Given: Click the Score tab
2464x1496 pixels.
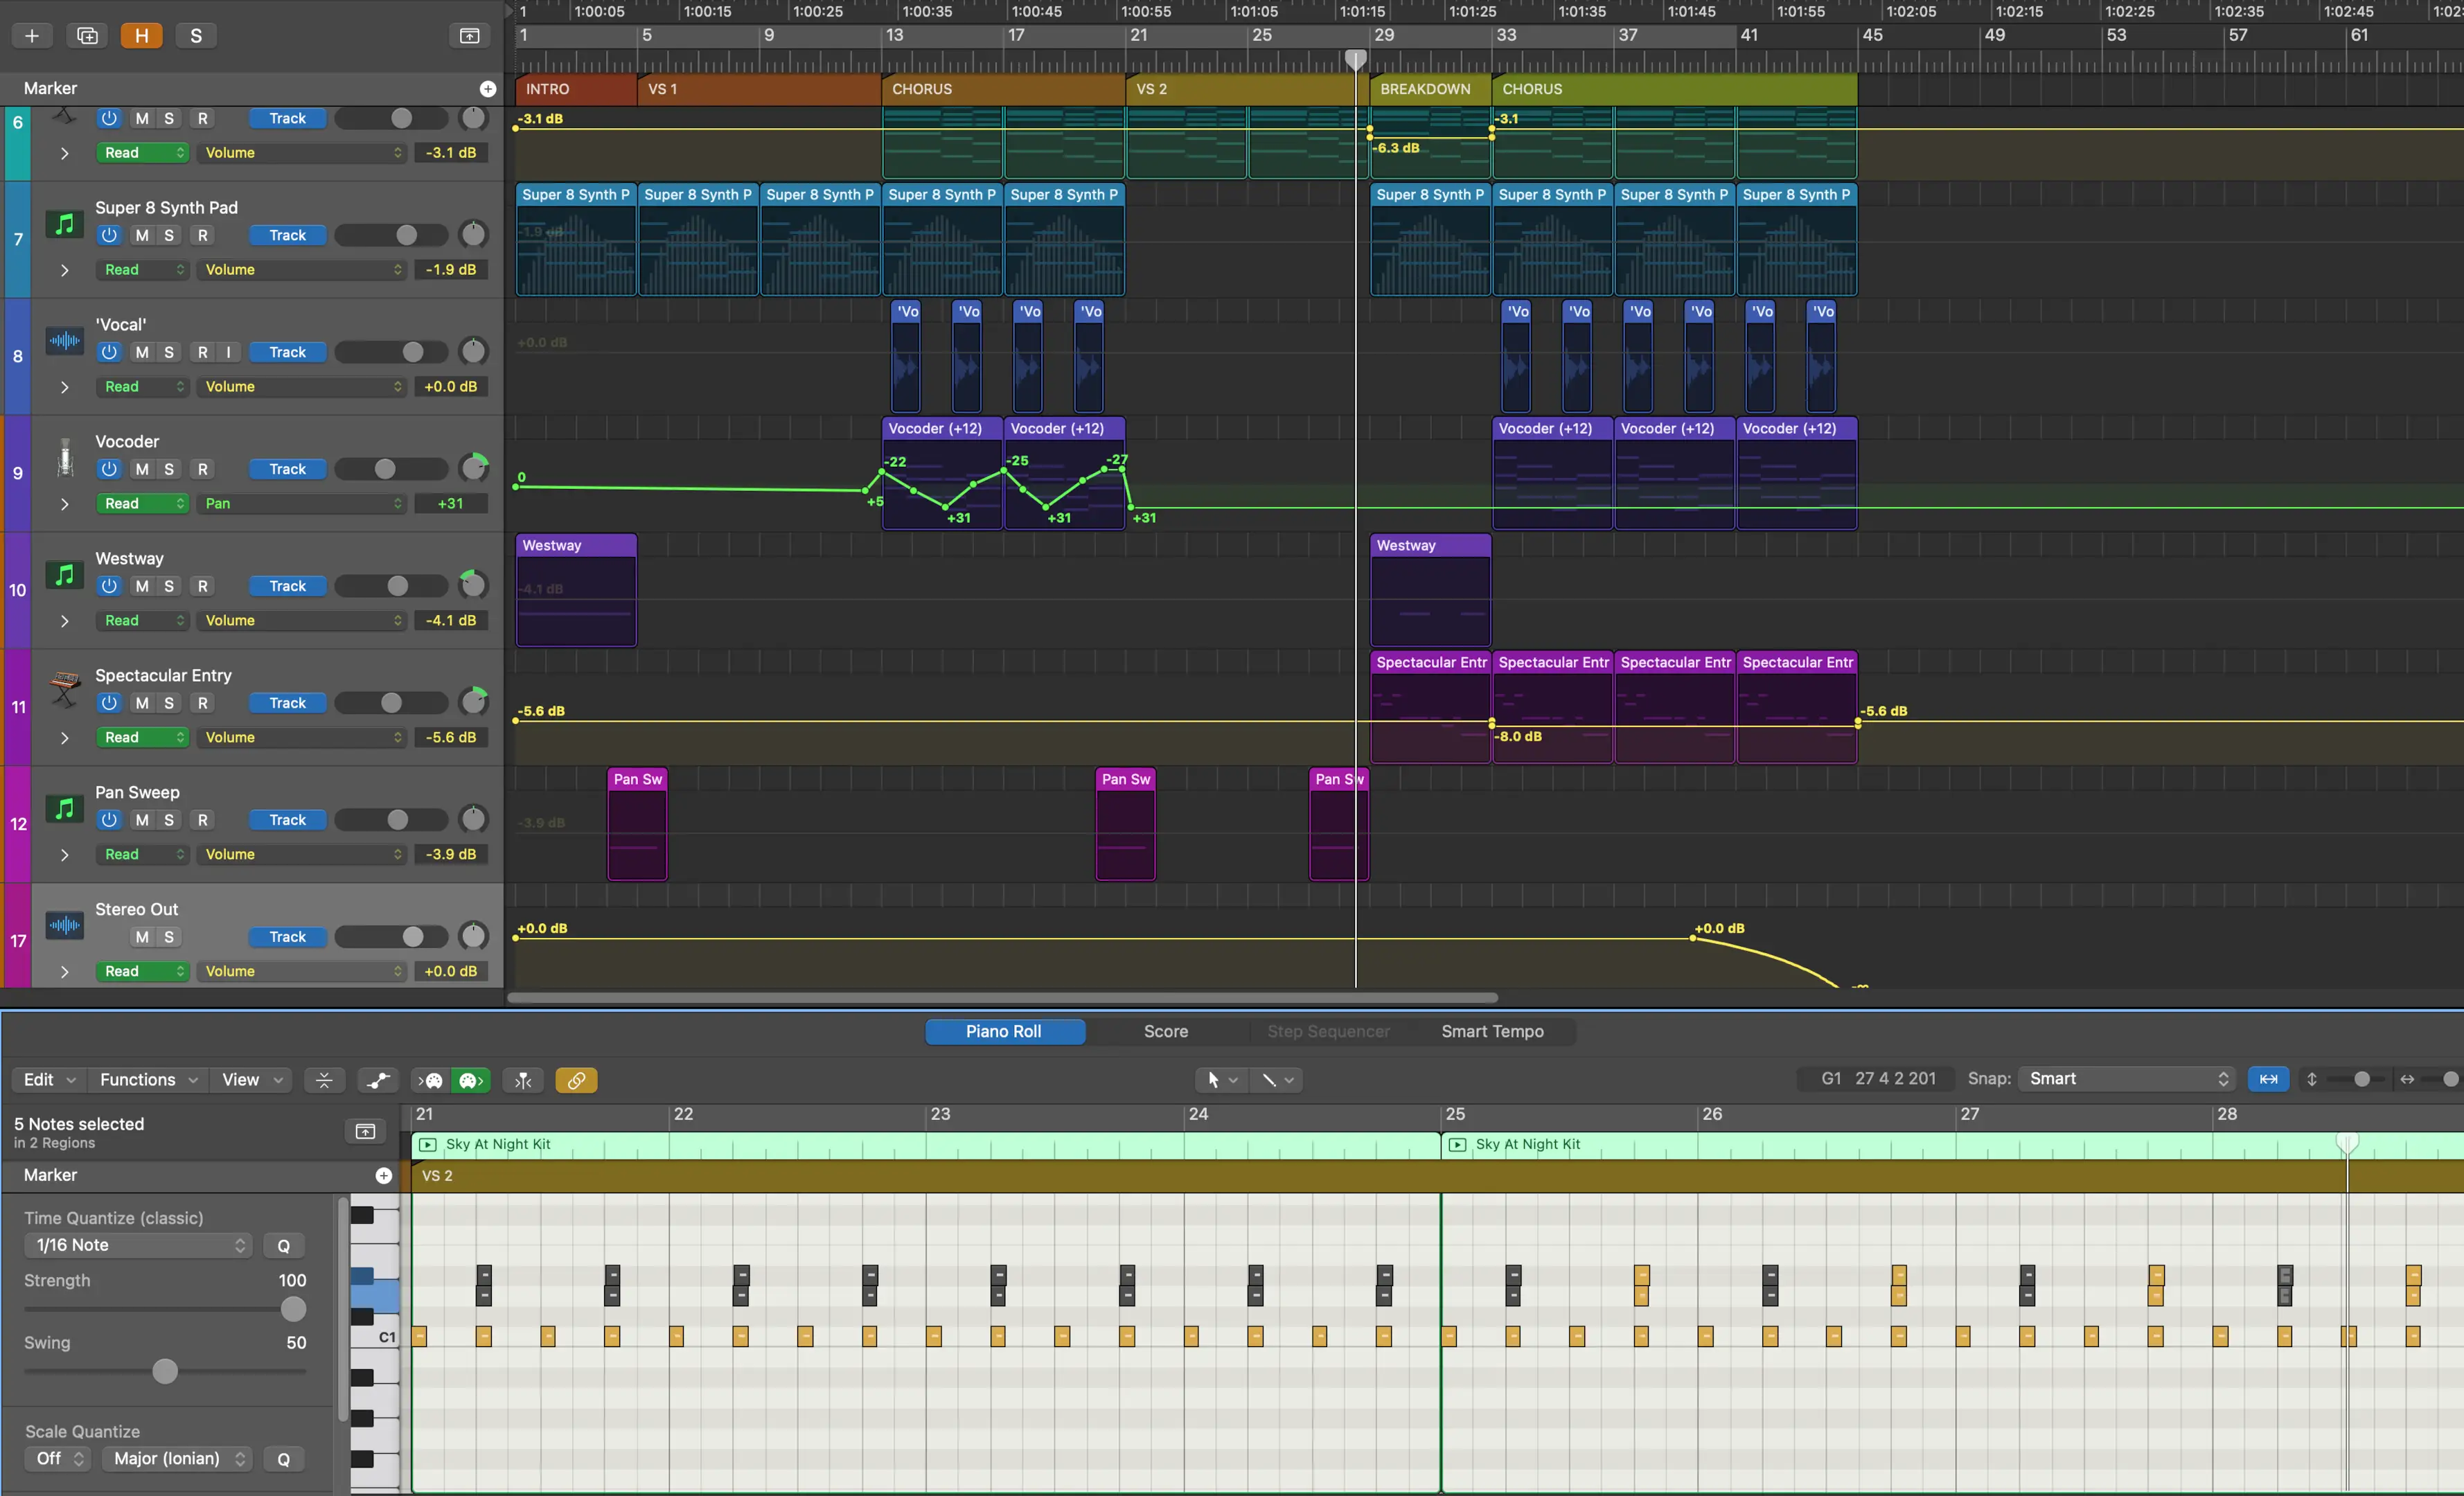Looking at the screenshot, I should pos(1165,1031).
